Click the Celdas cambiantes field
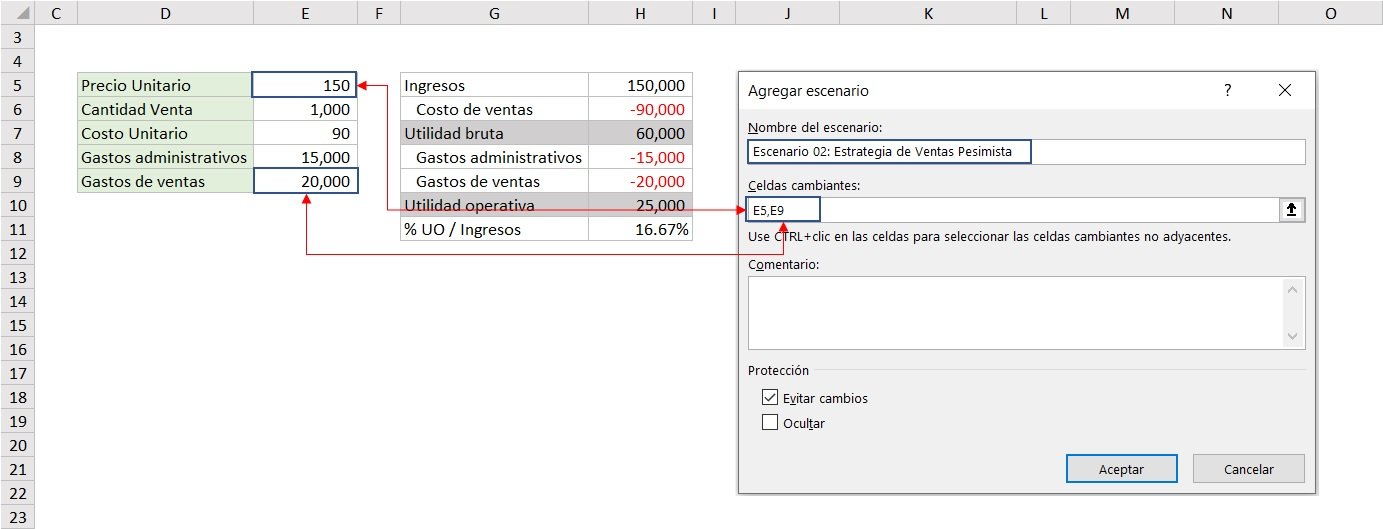The width and height of the screenshot is (1383, 529). (x=1013, y=210)
